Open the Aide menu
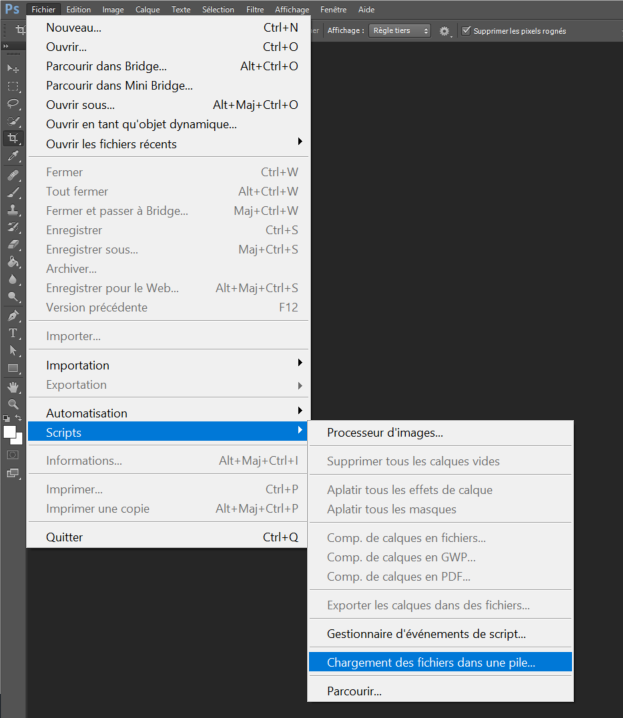 (x=366, y=9)
